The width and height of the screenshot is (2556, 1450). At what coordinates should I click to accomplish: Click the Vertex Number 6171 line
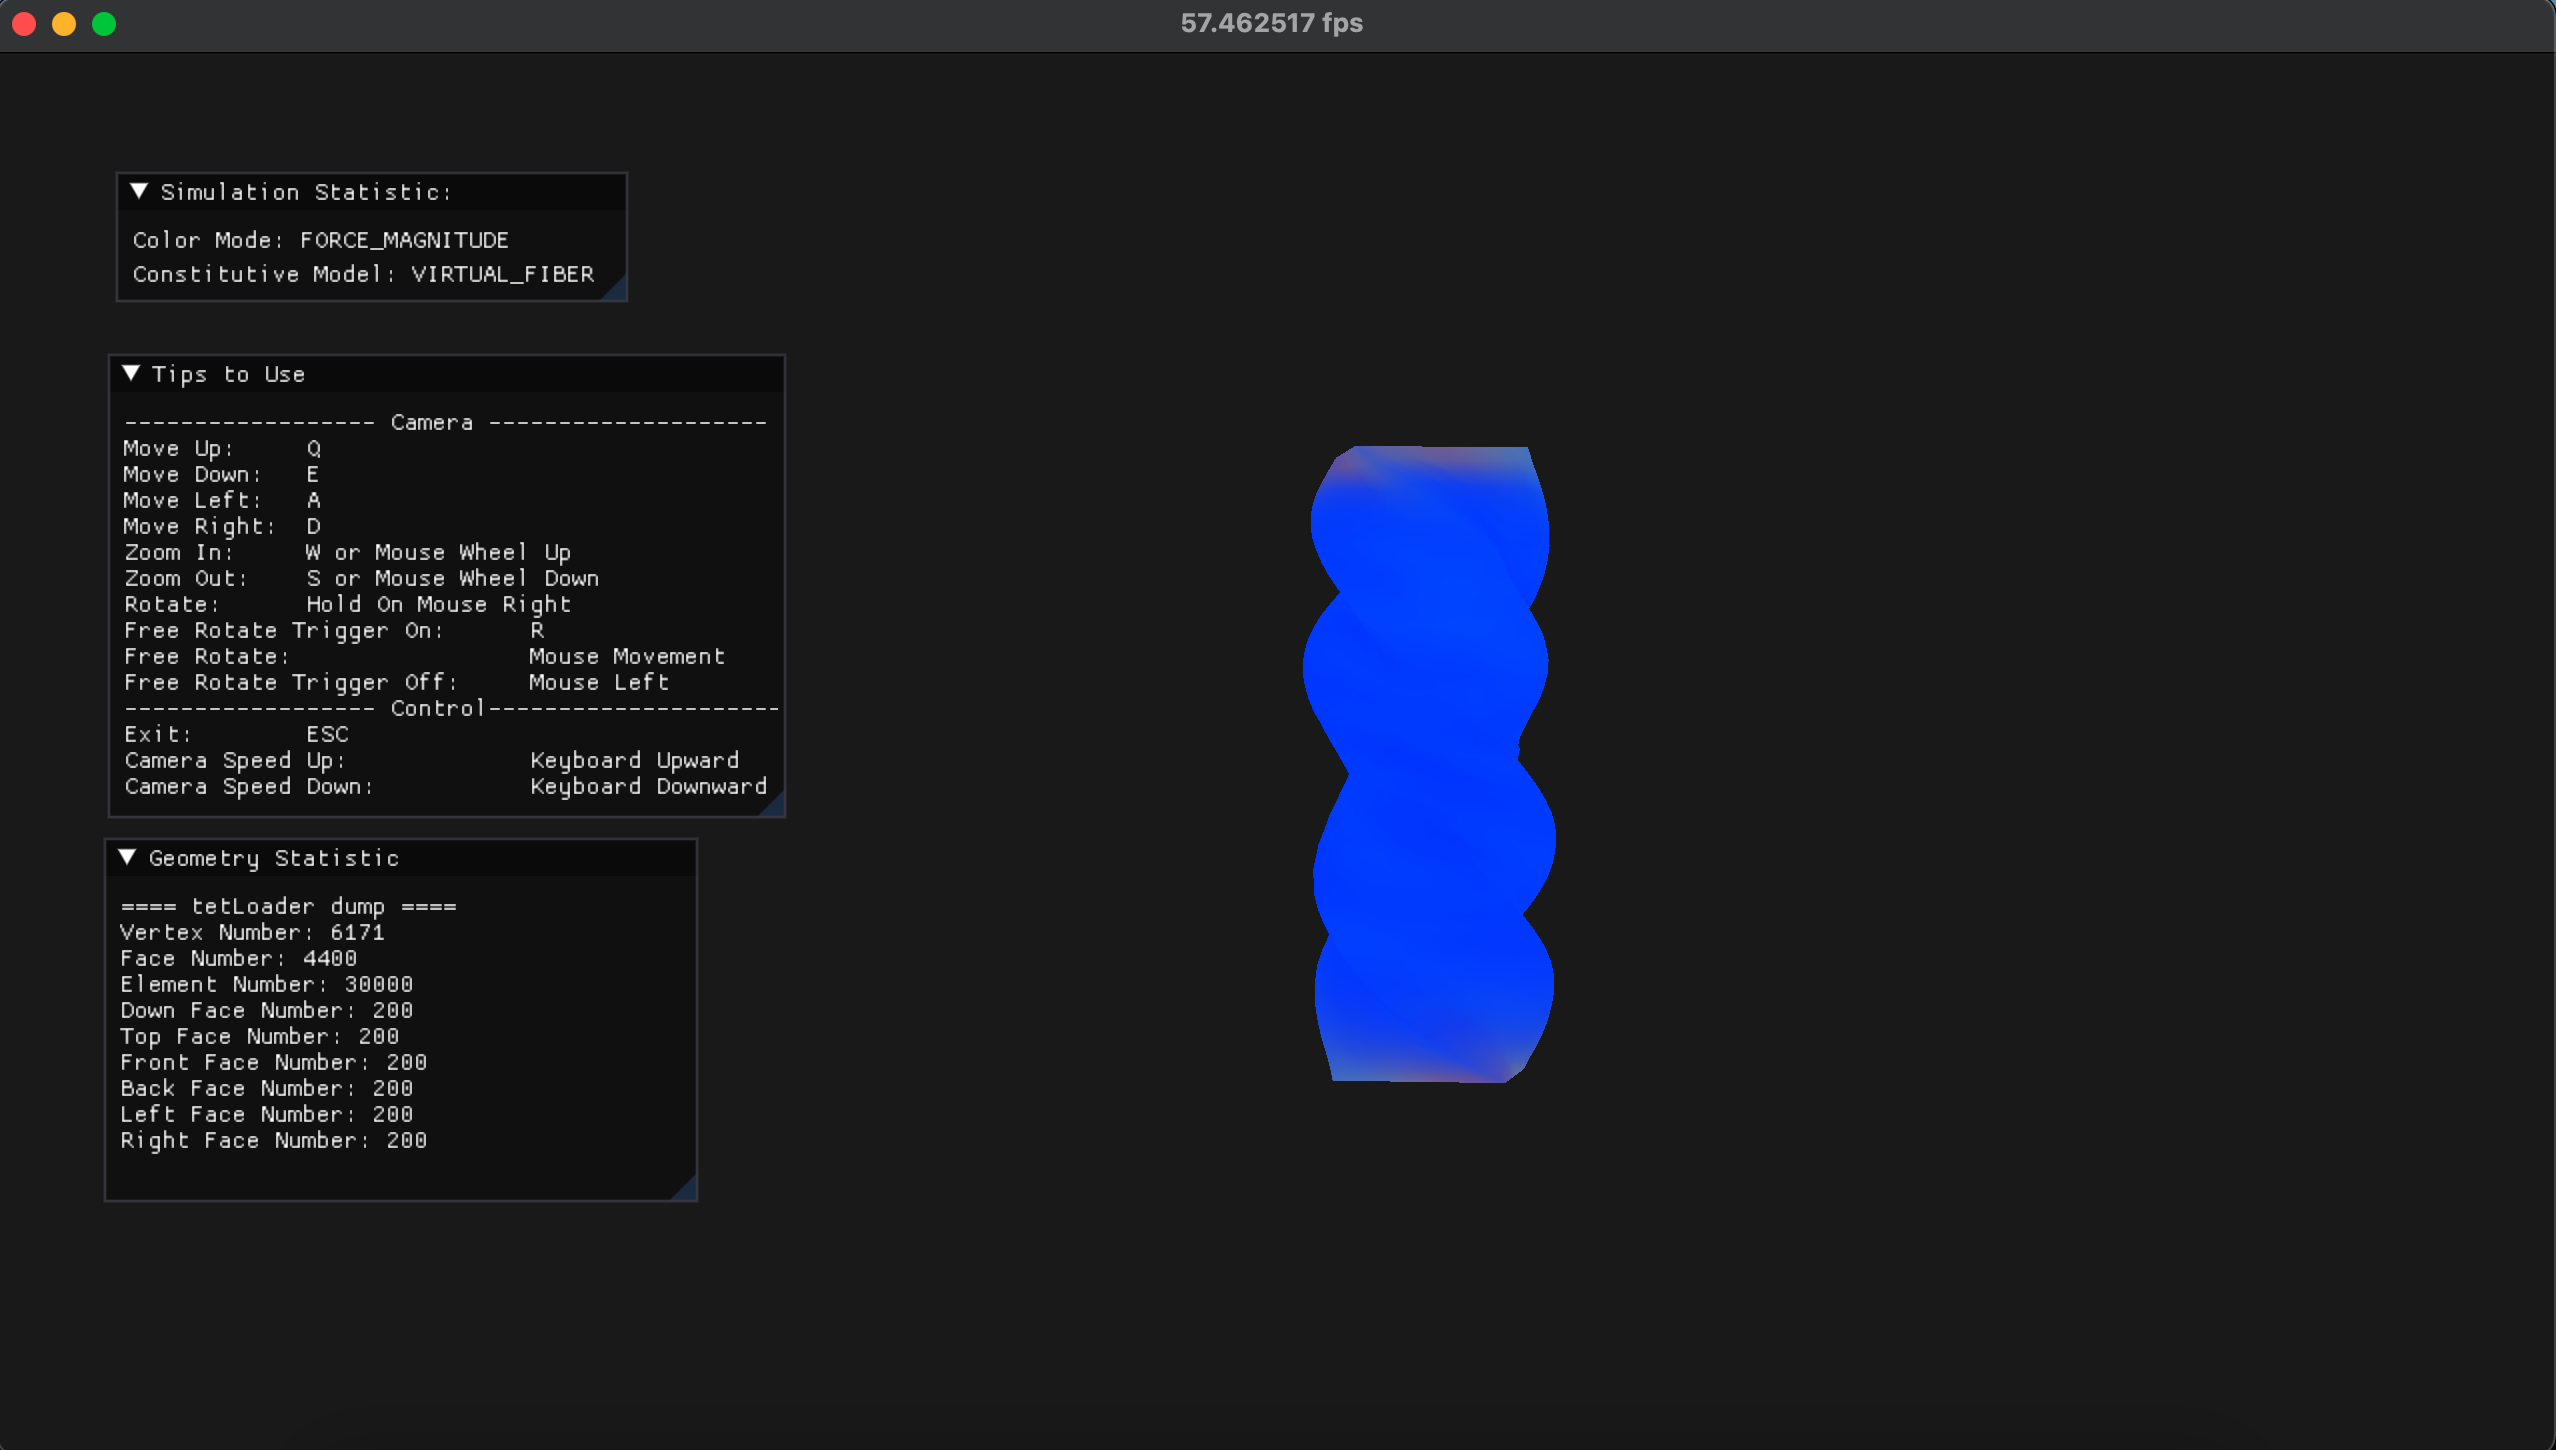coord(252,932)
